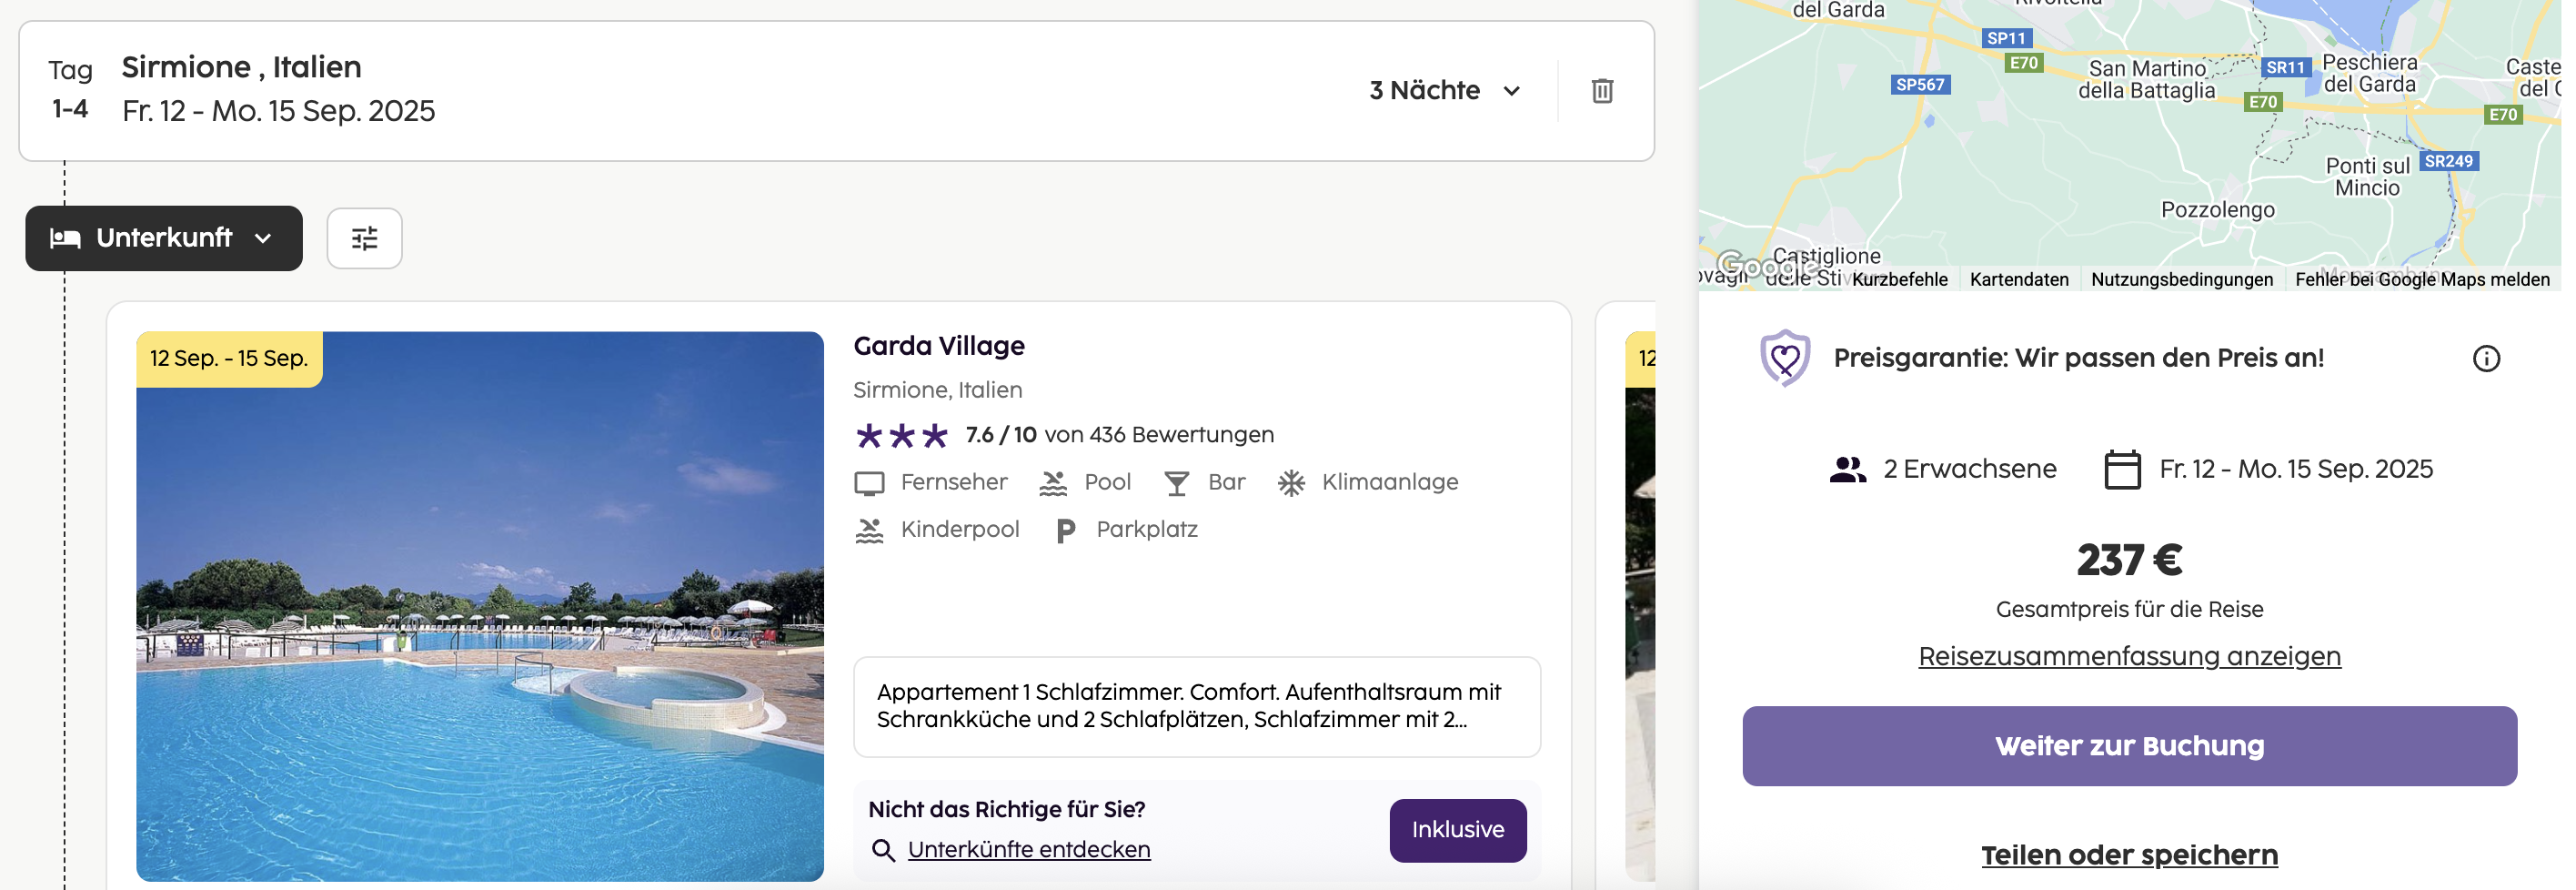Click the Pozzolengo label on the map
The height and width of the screenshot is (890, 2576).
(x=2217, y=210)
